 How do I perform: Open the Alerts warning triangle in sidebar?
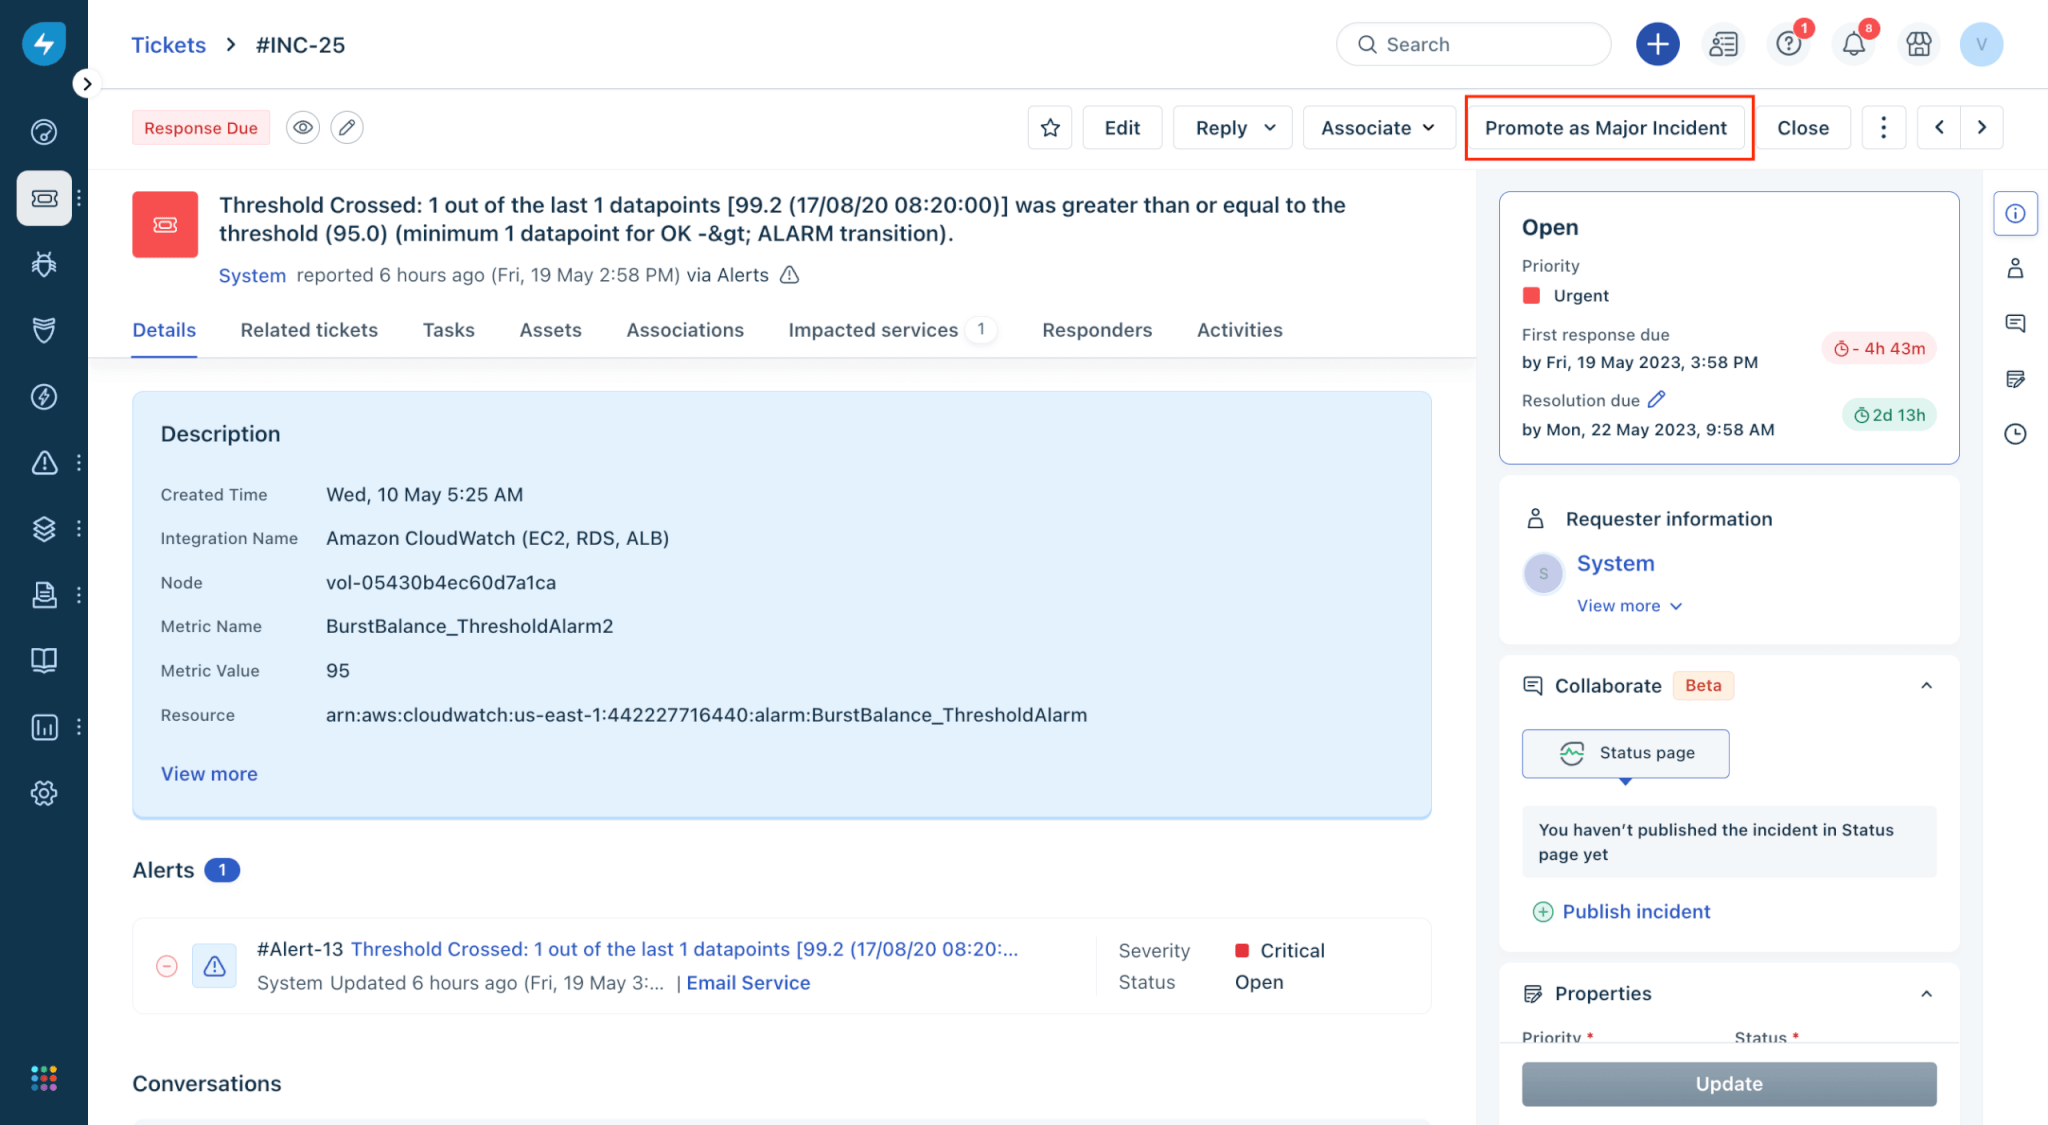(x=44, y=463)
